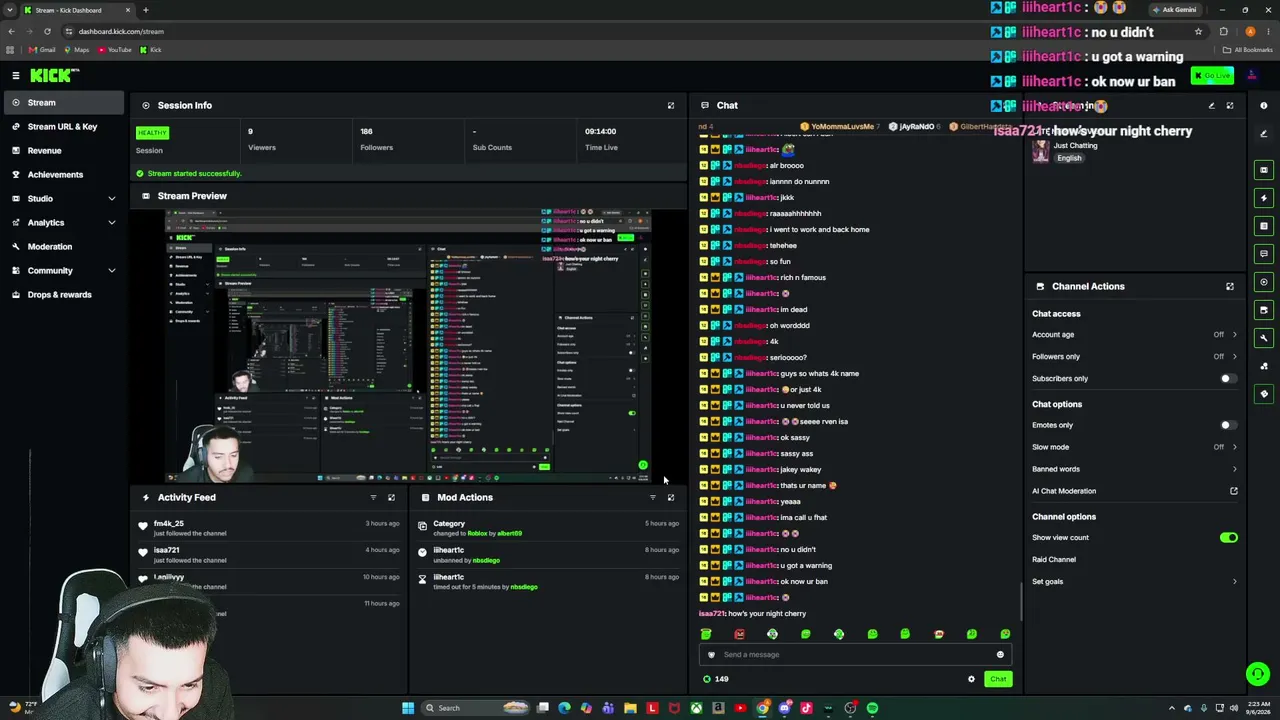
Task: Click the lightning bolt icon in right rail
Action: tap(1264, 198)
